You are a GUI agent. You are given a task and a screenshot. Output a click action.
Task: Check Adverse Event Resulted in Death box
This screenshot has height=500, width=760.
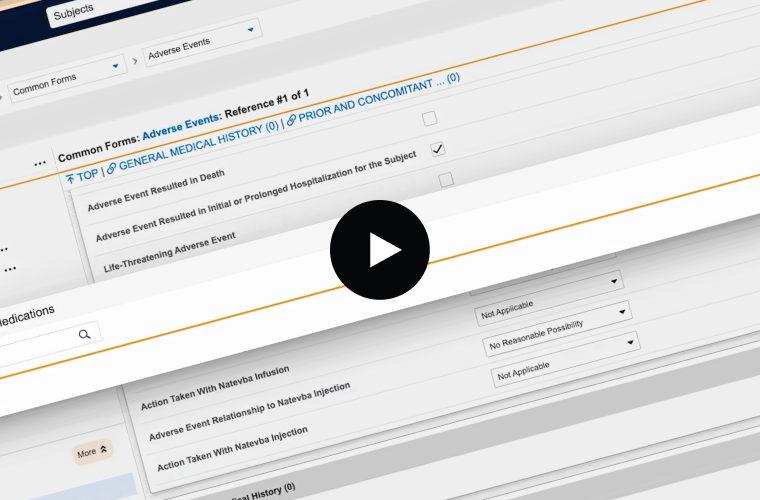point(429,119)
